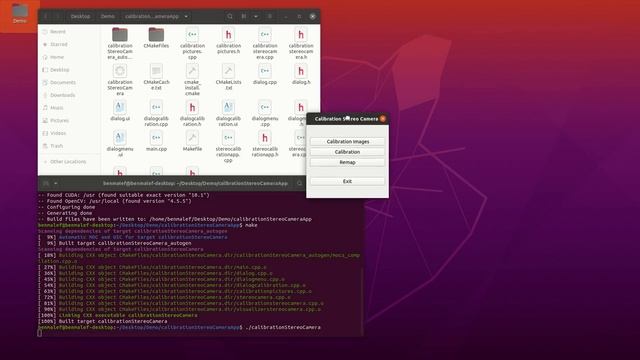The image size is (640, 360).
Task: Close the Calibration Stereo Camera dialog
Action: 383,119
